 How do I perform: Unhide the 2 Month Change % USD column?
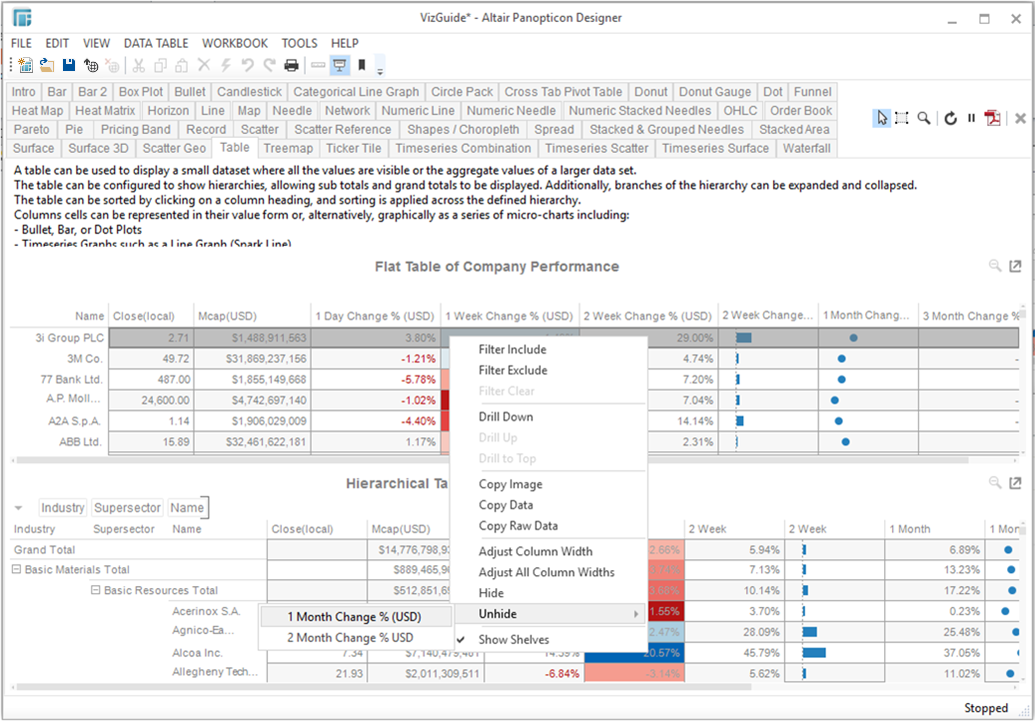[x=350, y=638]
